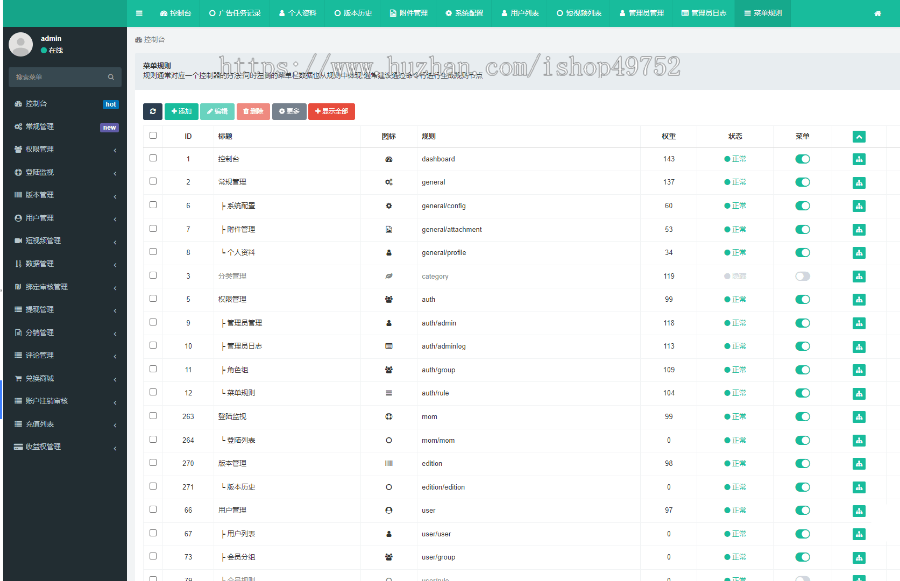Expand the 用户管理 sidebar menu
The height and width of the screenshot is (581, 900).
pos(65,218)
